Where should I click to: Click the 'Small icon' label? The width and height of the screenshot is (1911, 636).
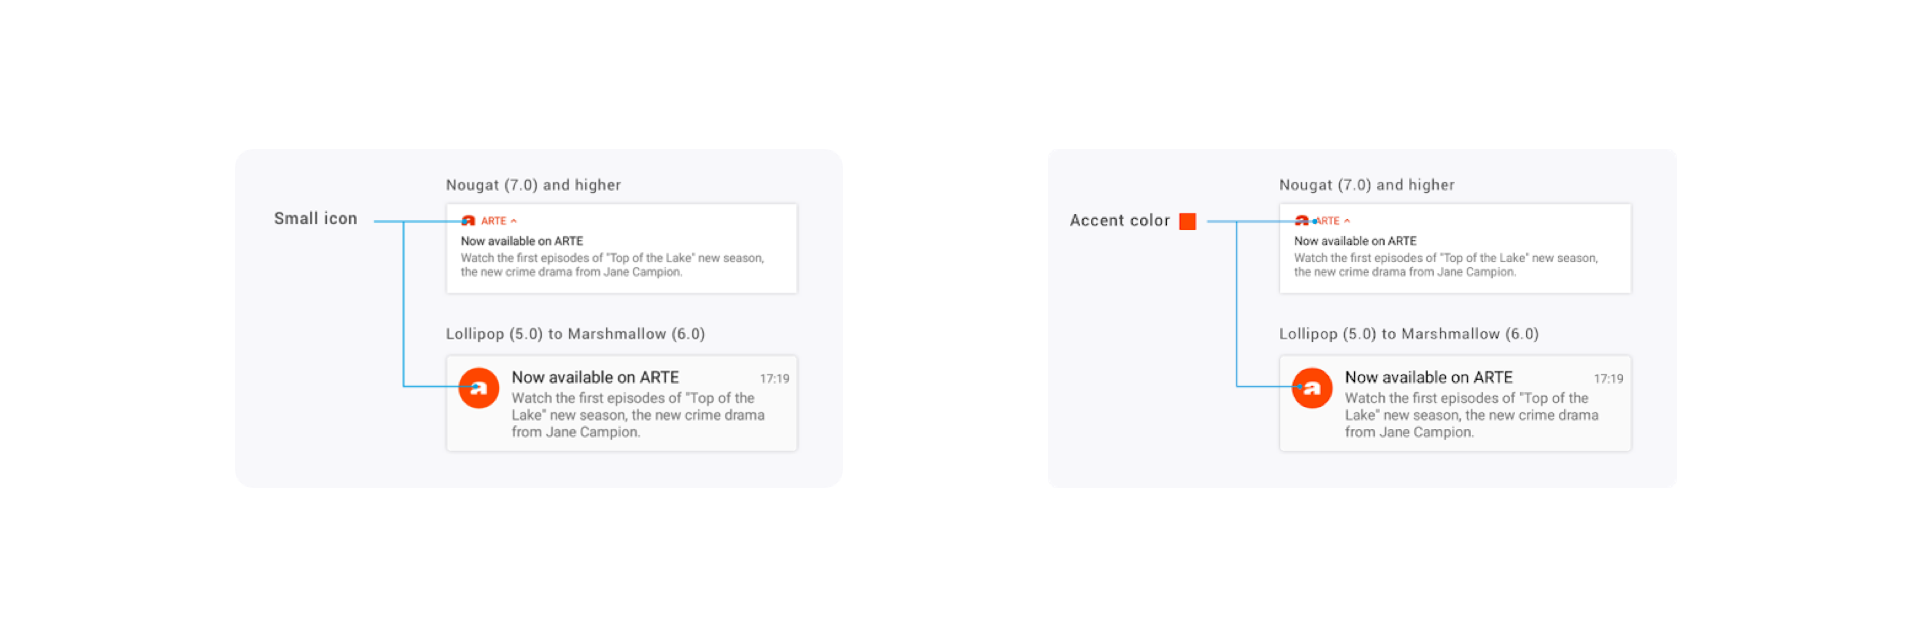[x=316, y=219]
